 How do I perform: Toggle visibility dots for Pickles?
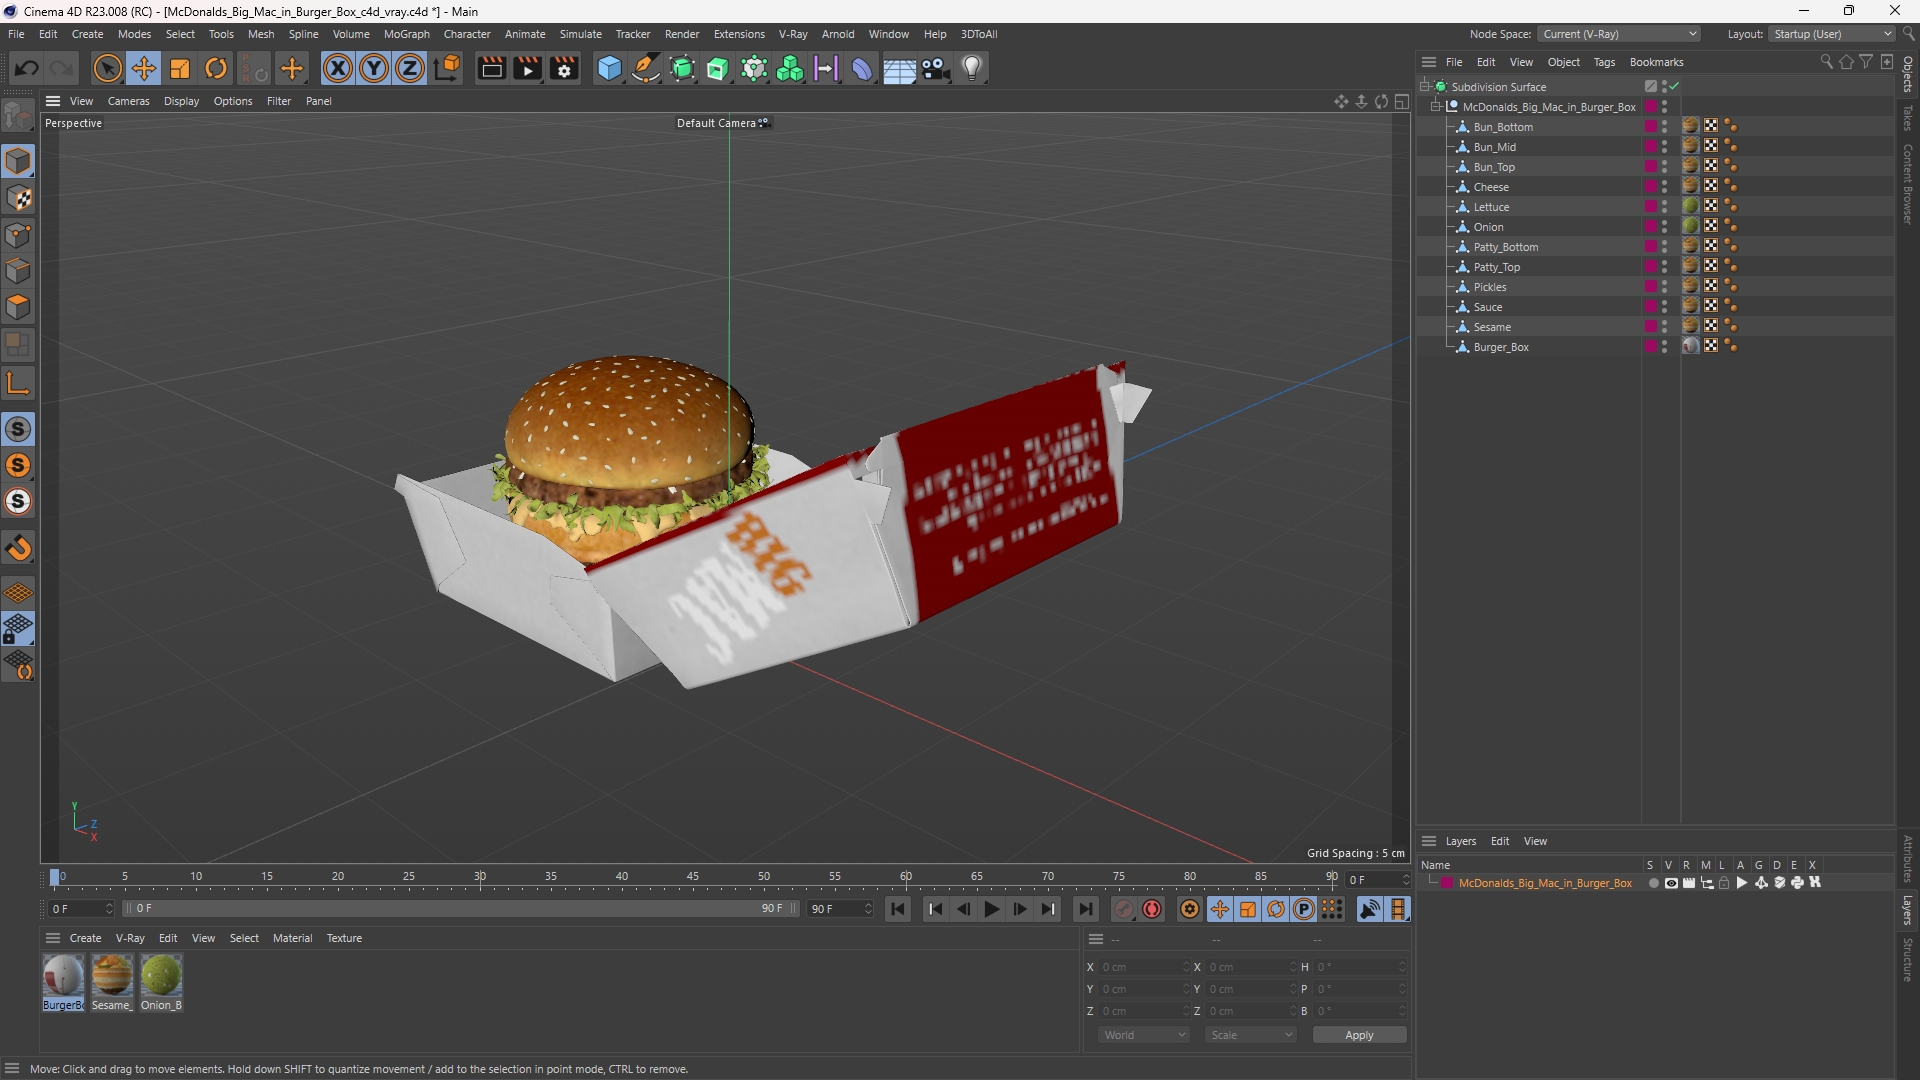1665,287
